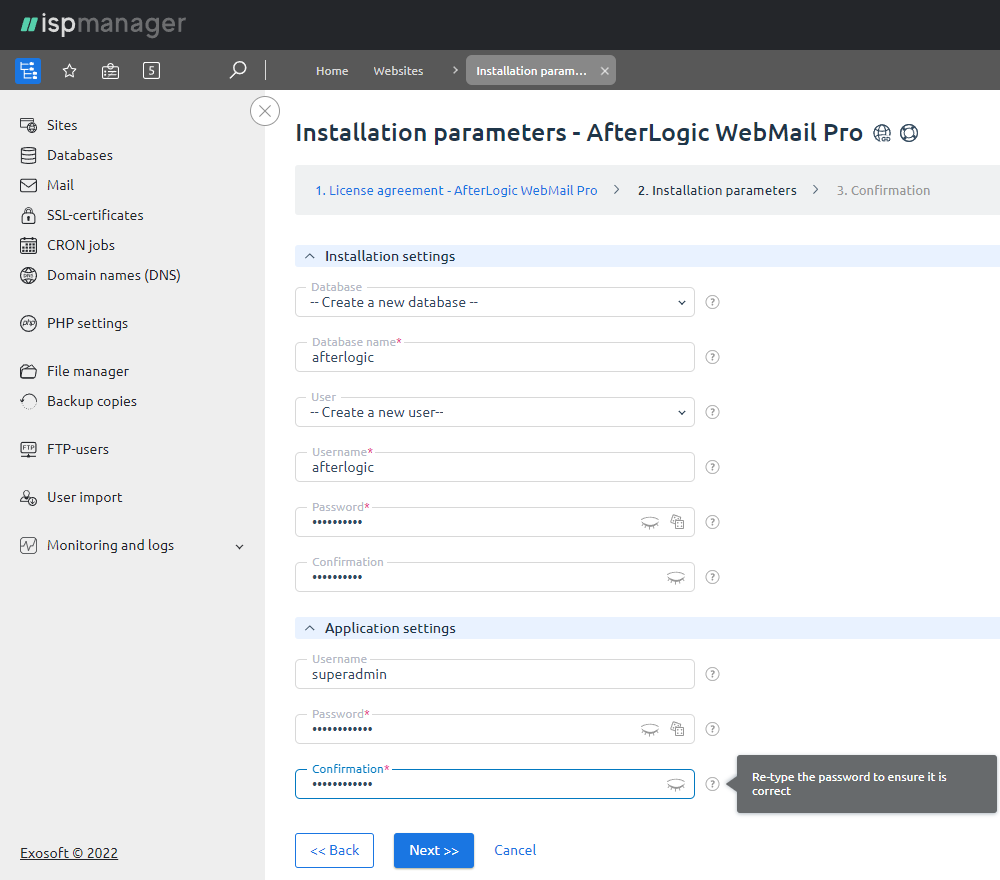1000x880 pixels.
Task: Open the lifebuoy support icon beside the title
Action: point(908,132)
